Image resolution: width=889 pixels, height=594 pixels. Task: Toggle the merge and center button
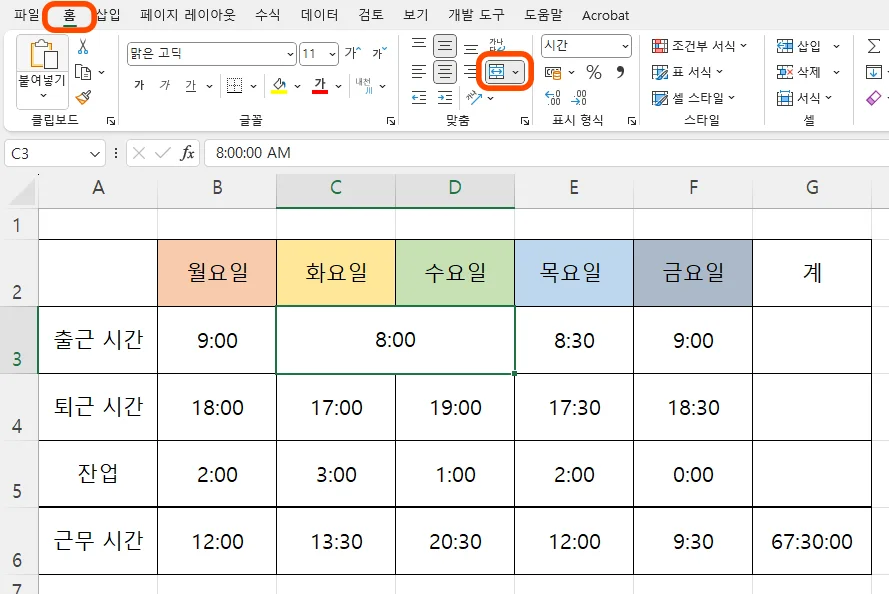496,72
